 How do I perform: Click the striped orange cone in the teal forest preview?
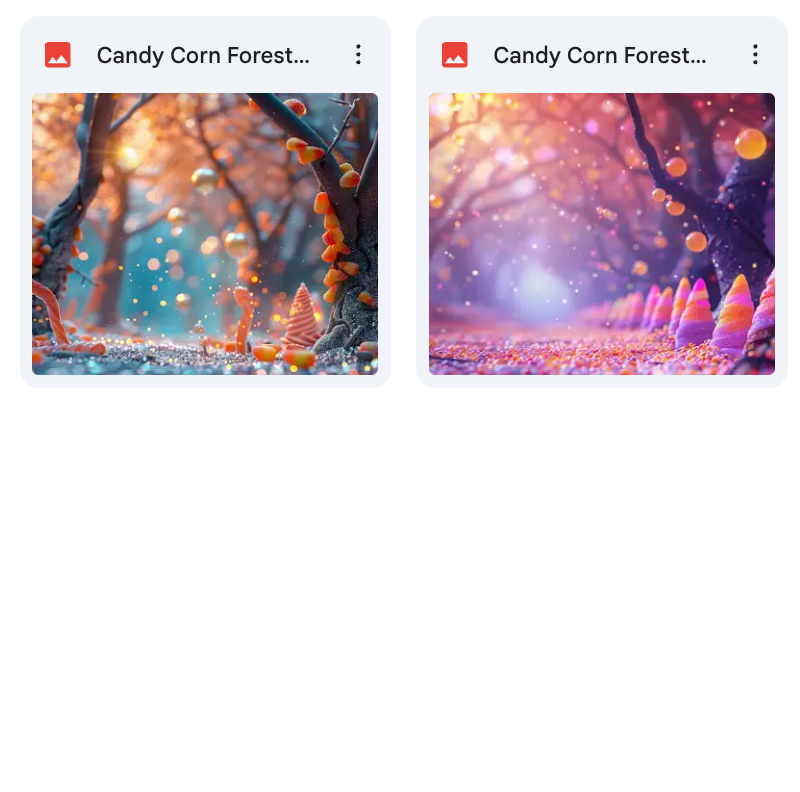302,316
